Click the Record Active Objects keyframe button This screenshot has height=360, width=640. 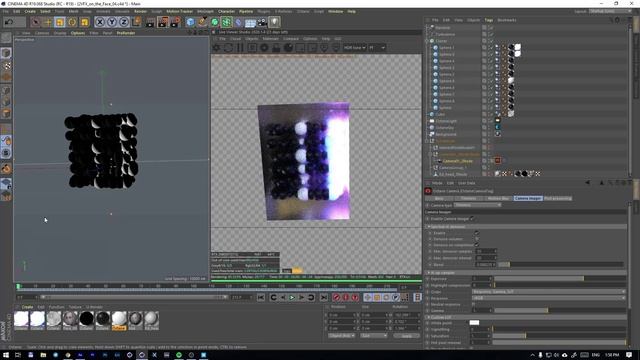click(x=337, y=298)
